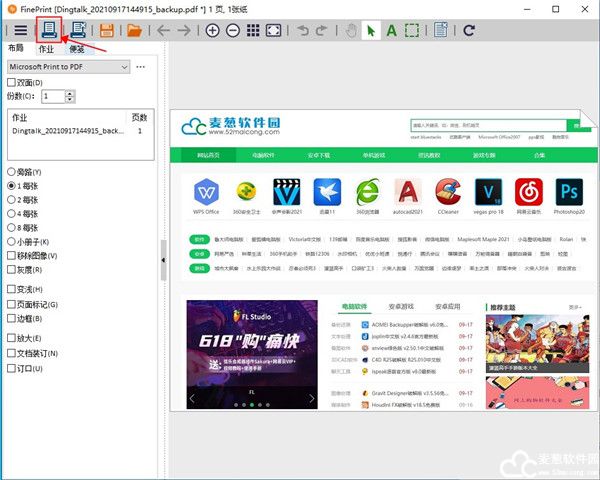Zoom out with the minus magnifier icon
Screen dimensions: 600x480
point(232,30)
